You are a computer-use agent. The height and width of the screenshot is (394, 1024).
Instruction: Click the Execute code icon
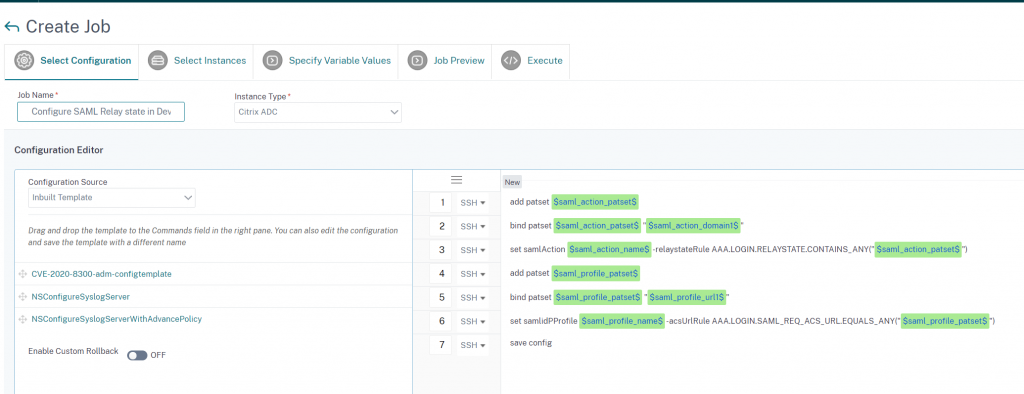(x=511, y=61)
